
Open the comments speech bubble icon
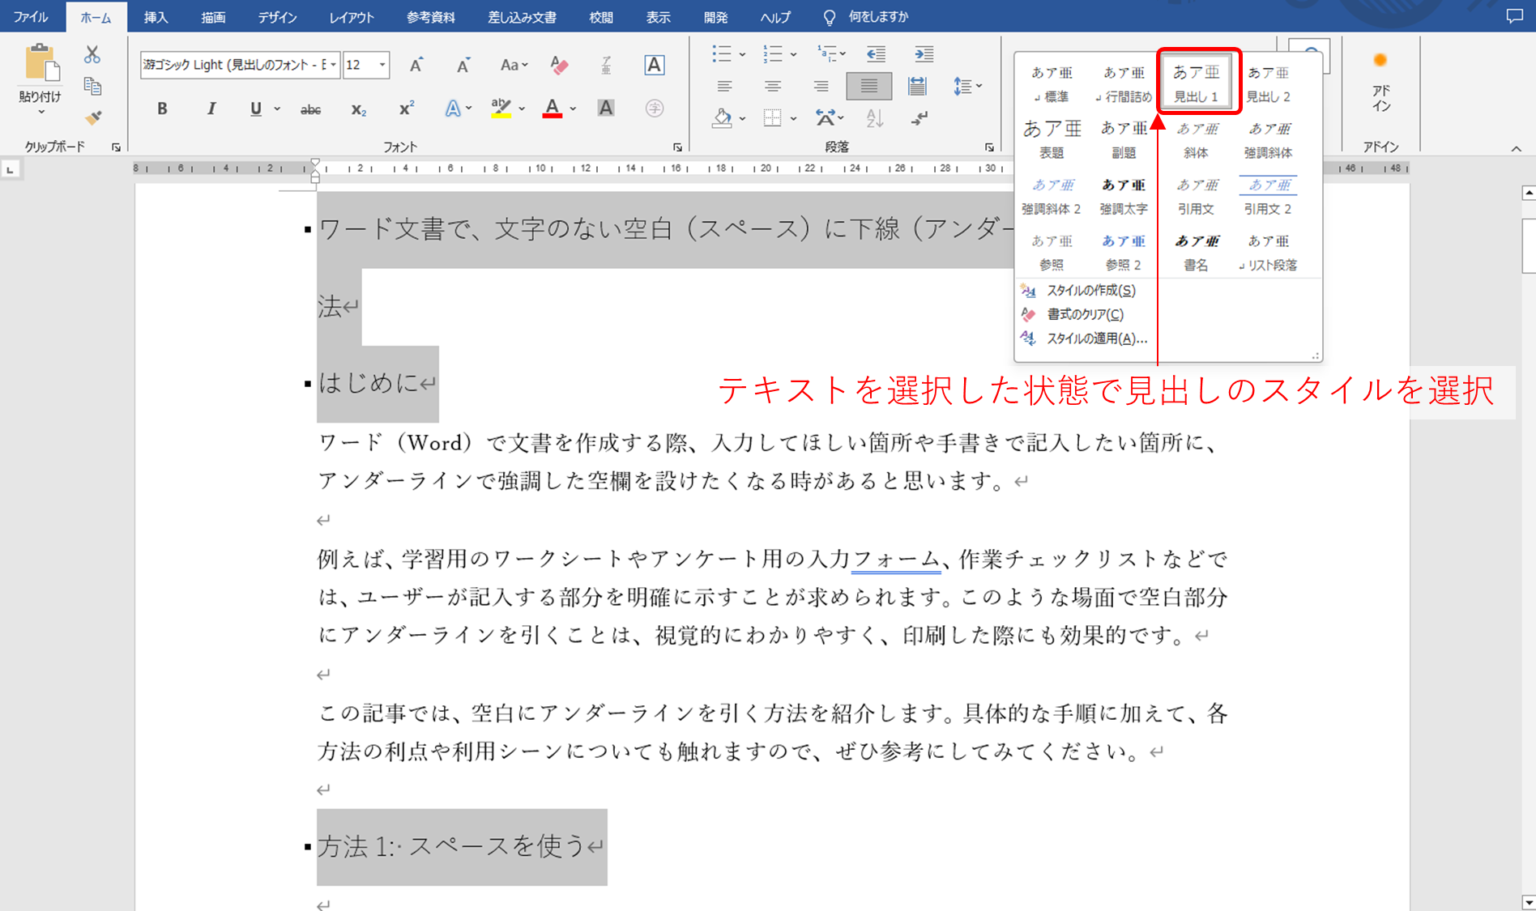[x=1514, y=17]
